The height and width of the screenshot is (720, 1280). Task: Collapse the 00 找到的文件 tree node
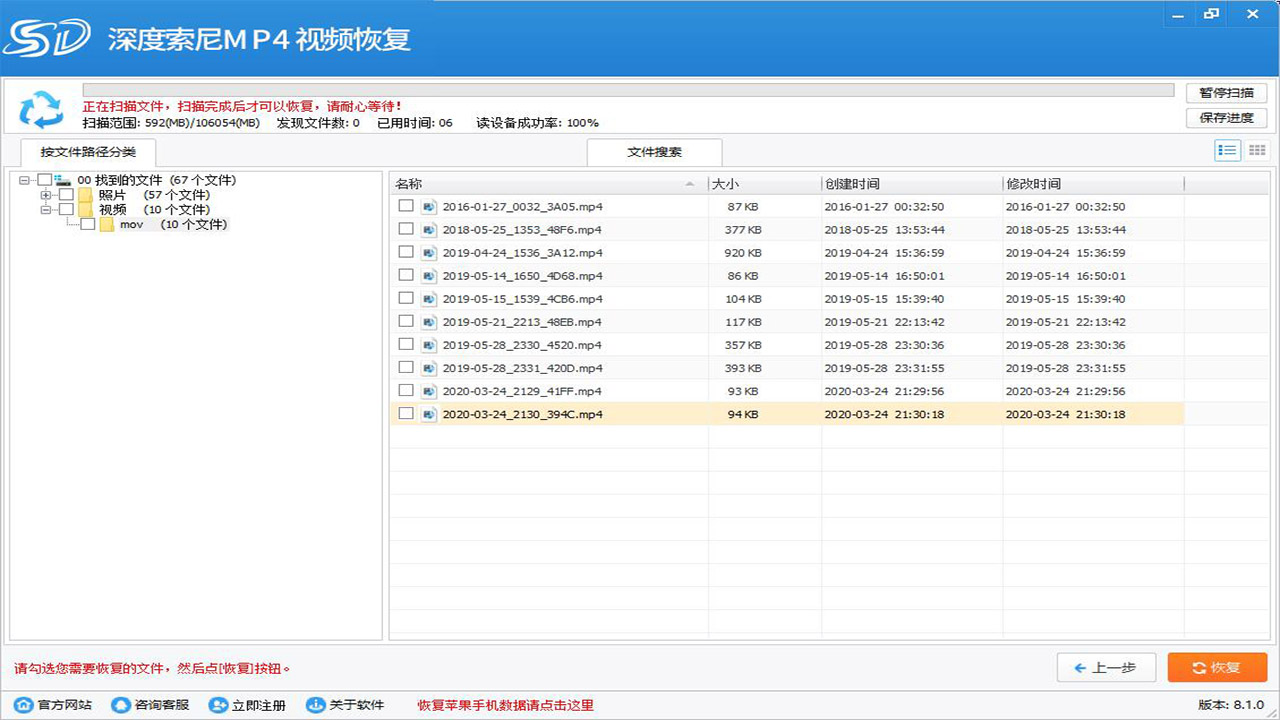[25, 181]
